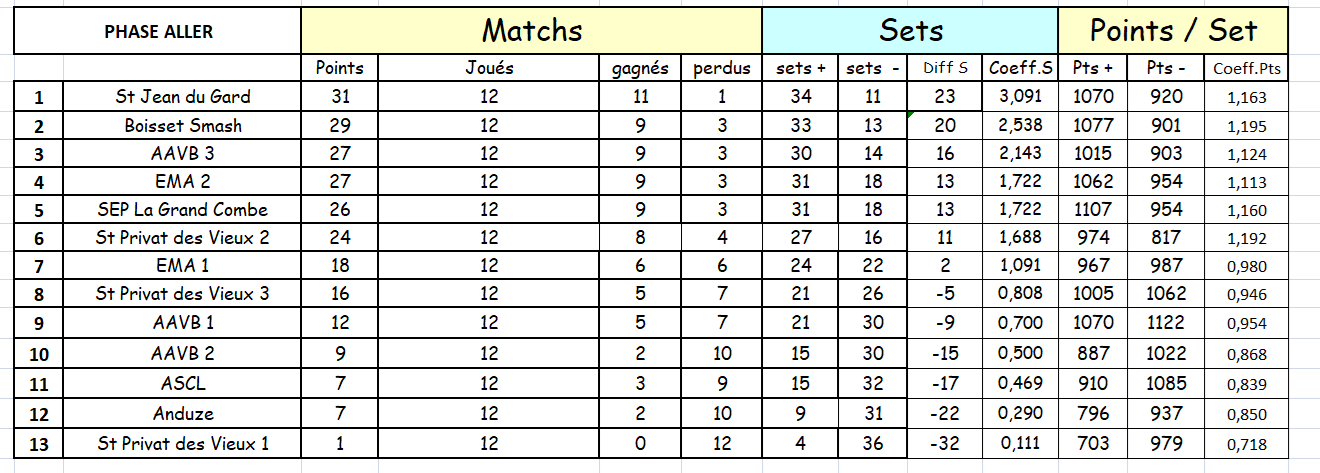Click the Points / Set header
The width and height of the screenshot is (1320, 473).
coord(1173,30)
